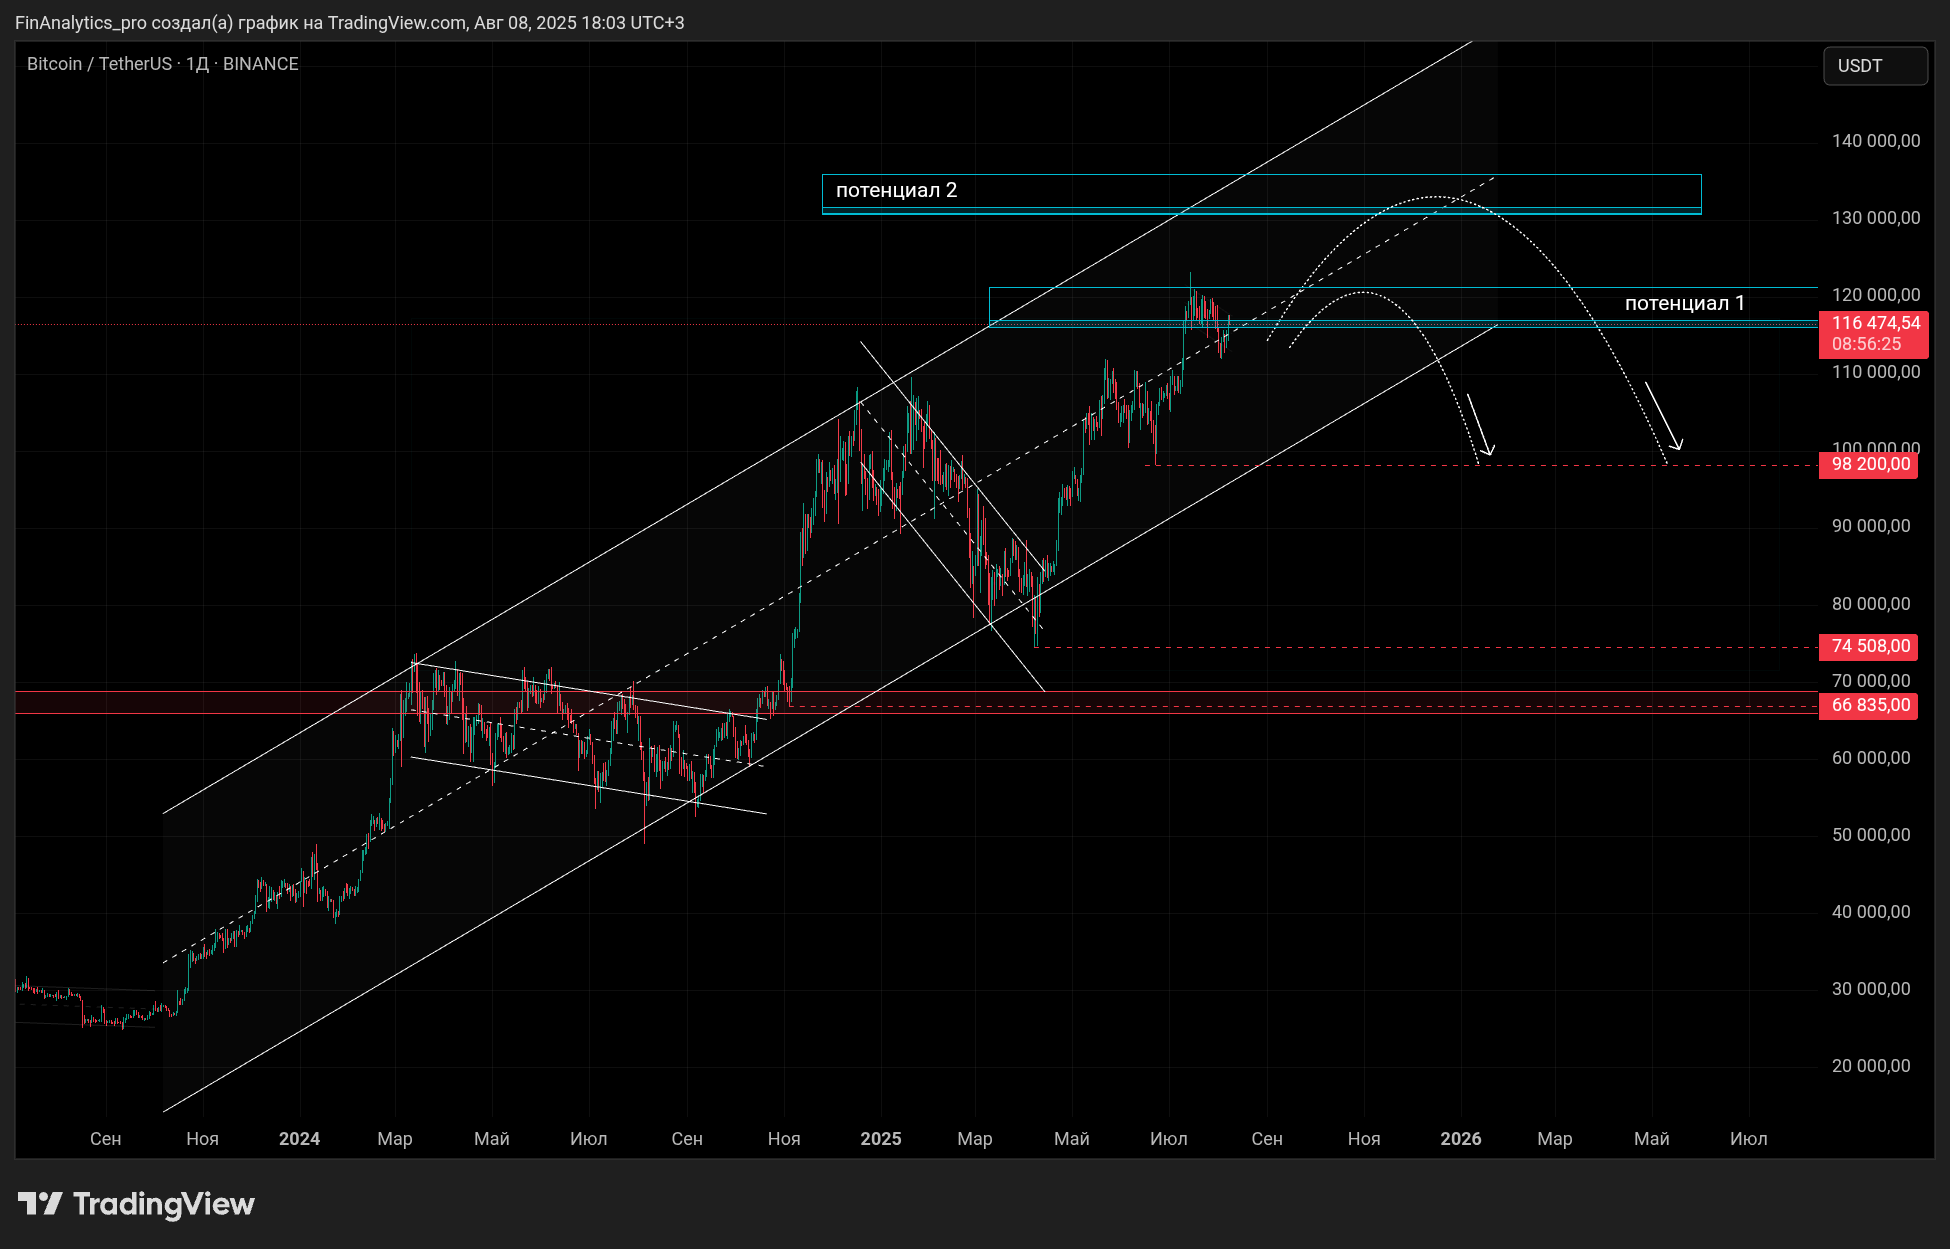Click the 2026 label on time axis
This screenshot has height=1249, width=1950.
(x=1461, y=1139)
